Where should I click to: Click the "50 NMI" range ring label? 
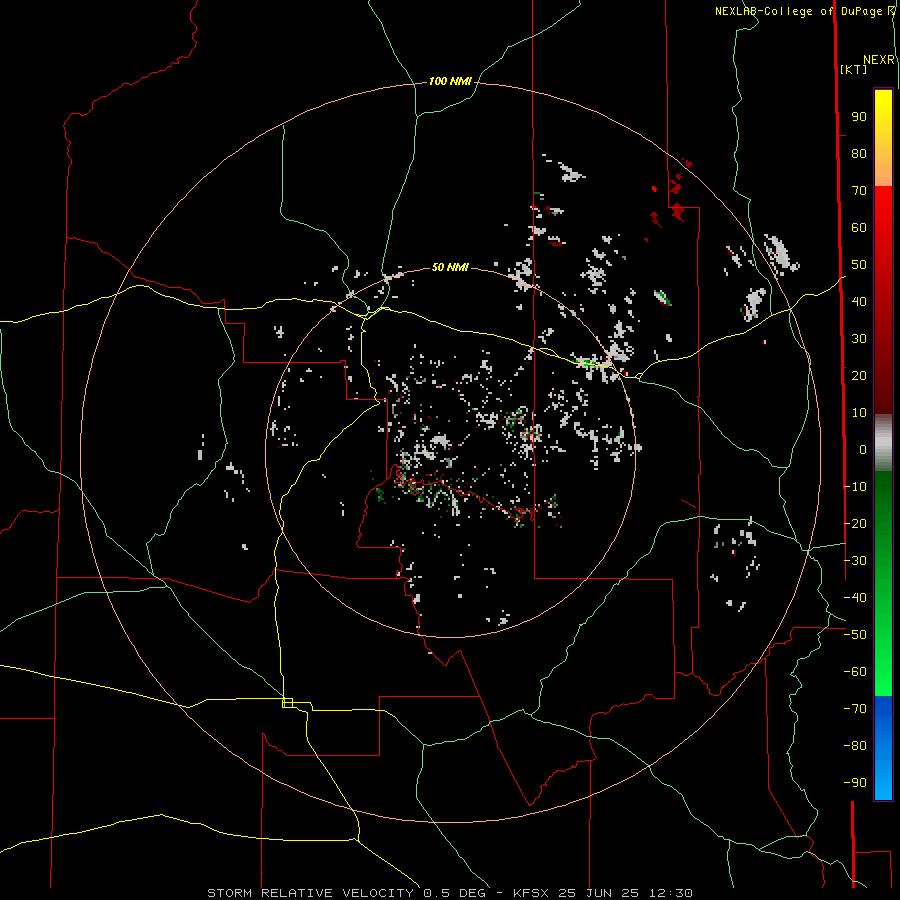[450, 267]
